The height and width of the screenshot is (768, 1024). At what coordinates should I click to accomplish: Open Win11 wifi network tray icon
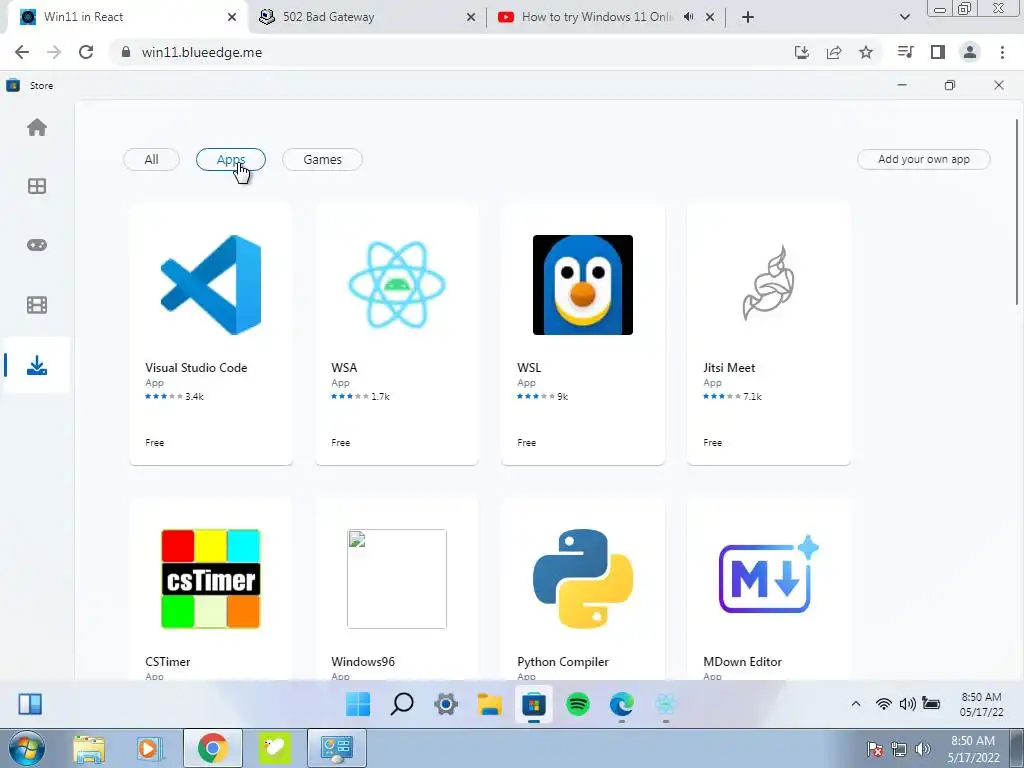[884, 704]
